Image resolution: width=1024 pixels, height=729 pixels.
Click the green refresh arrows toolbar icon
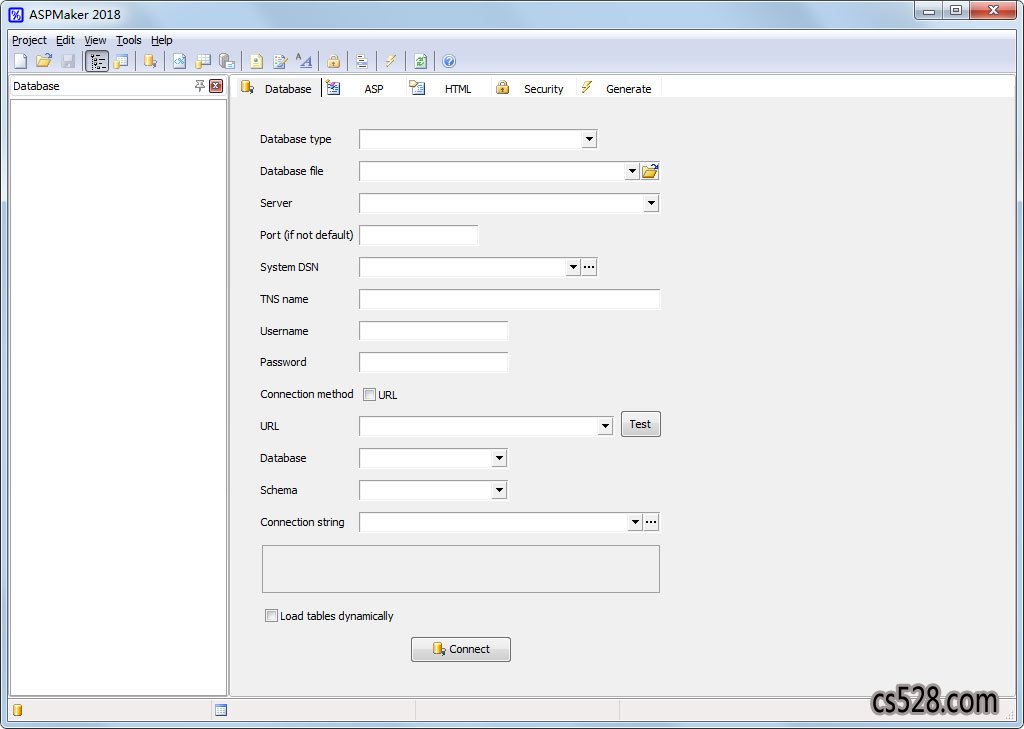[421, 61]
